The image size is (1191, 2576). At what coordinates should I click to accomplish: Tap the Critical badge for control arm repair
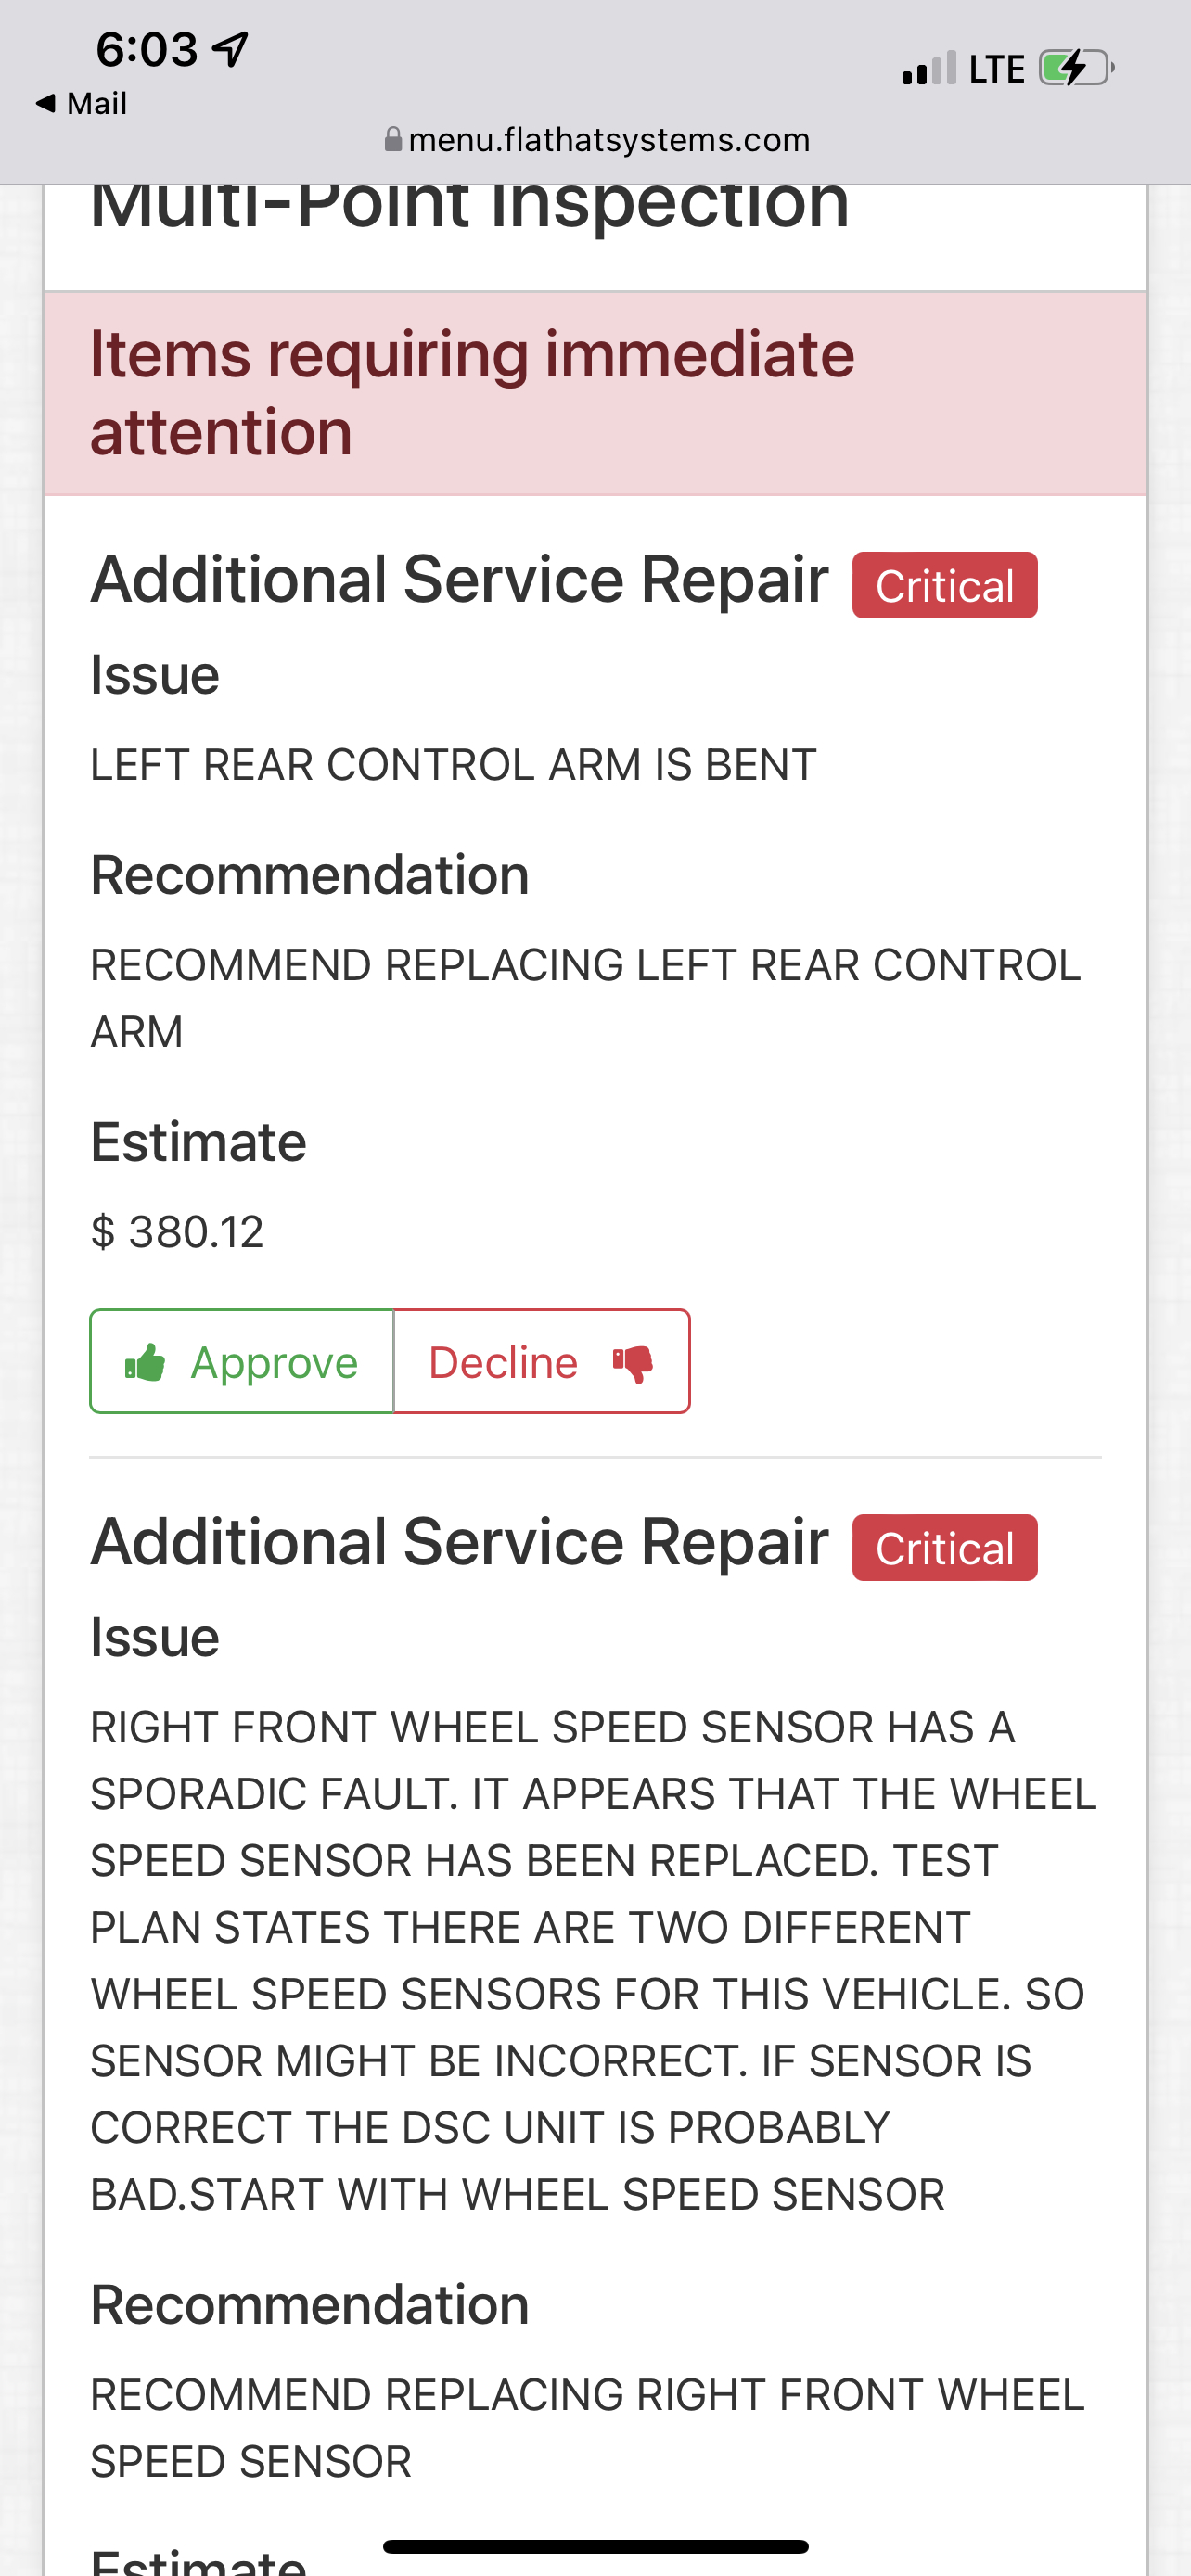pyautogui.click(x=944, y=586)
